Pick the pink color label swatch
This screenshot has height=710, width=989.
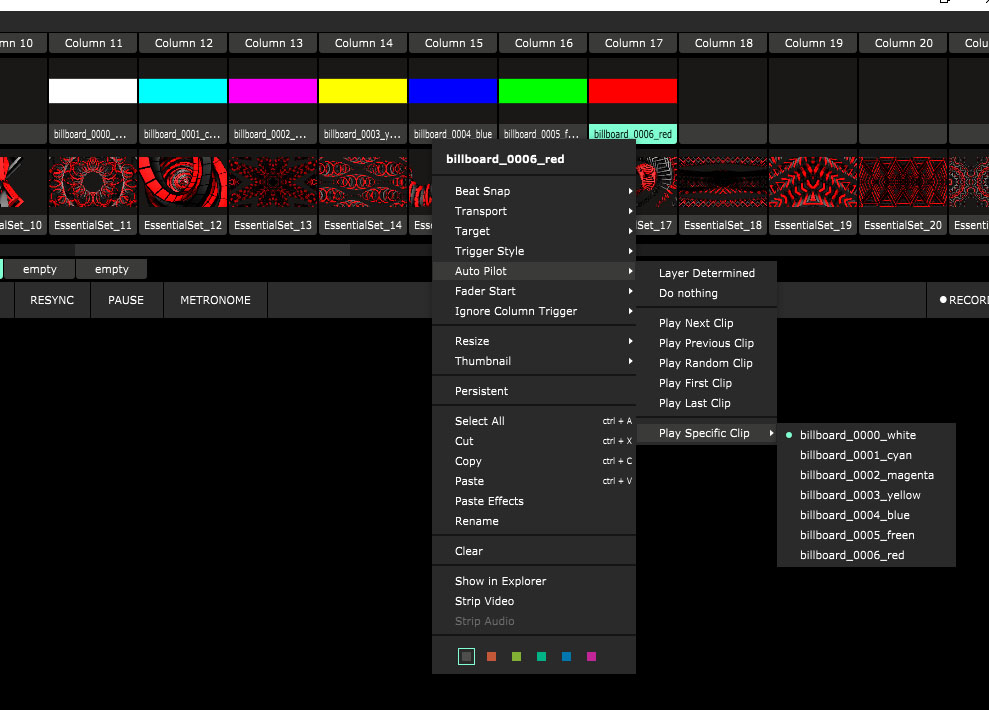[591, 657]
